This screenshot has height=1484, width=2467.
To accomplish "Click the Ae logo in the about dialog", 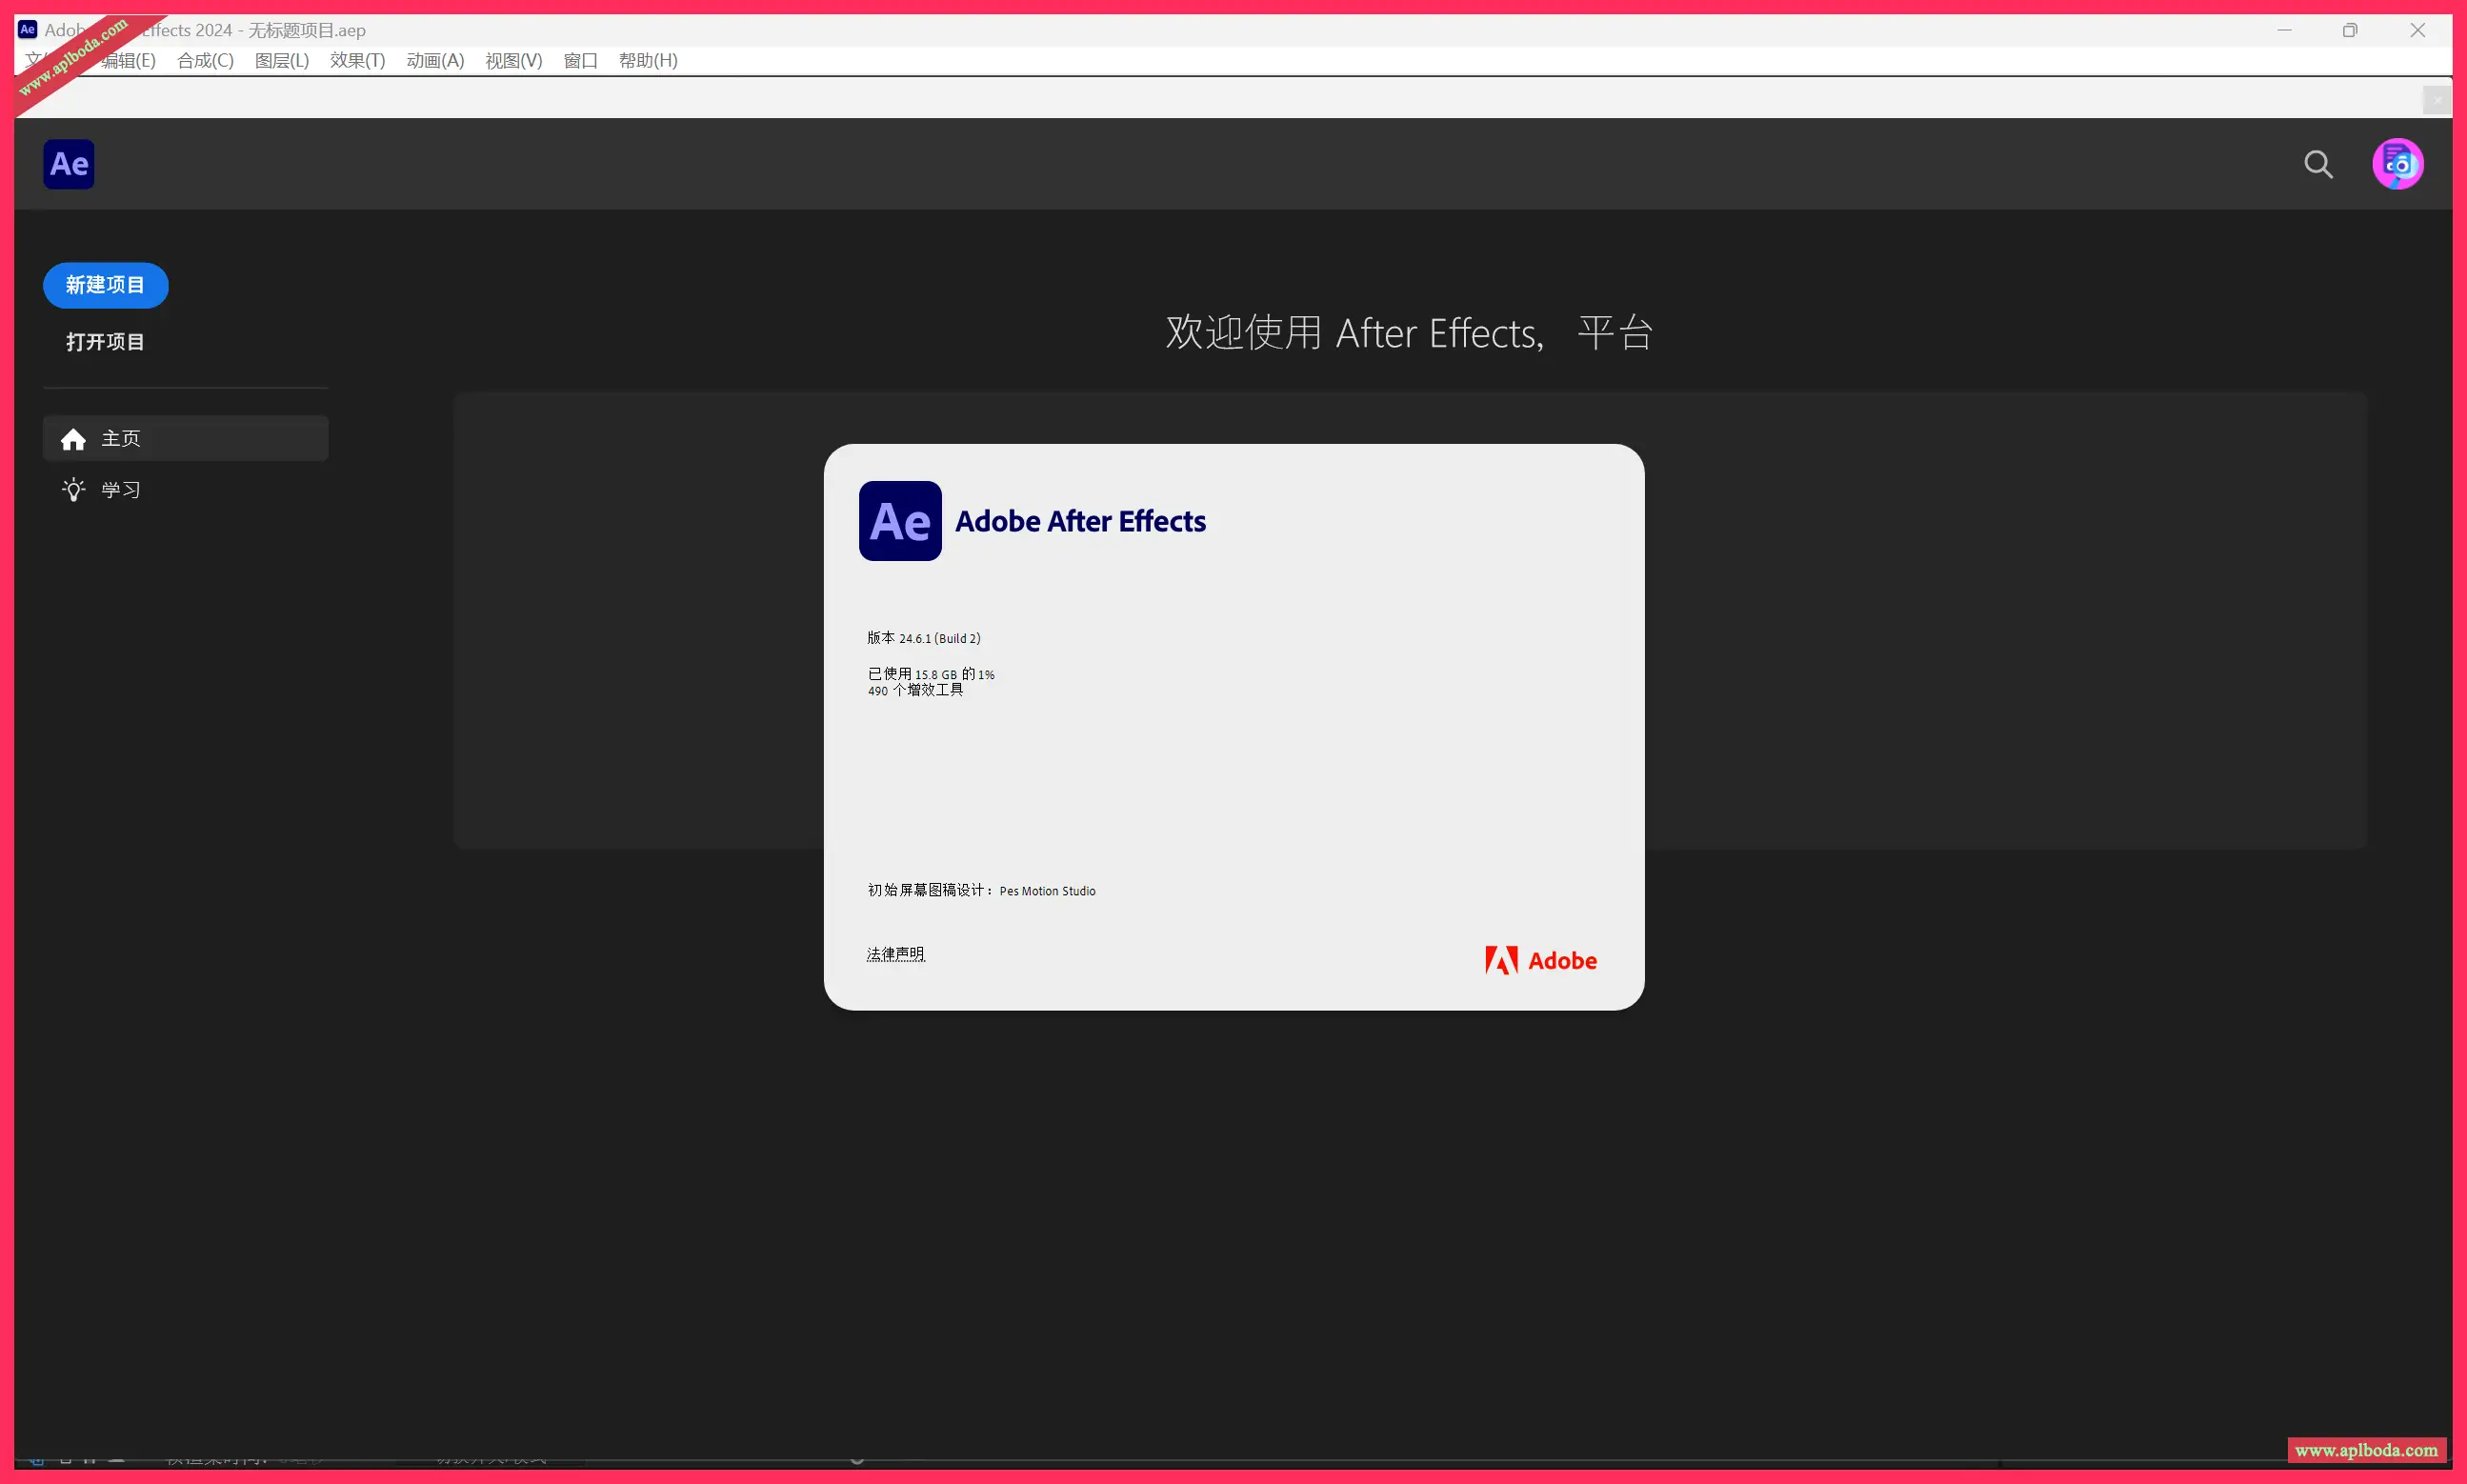I will tap(900, 521).
